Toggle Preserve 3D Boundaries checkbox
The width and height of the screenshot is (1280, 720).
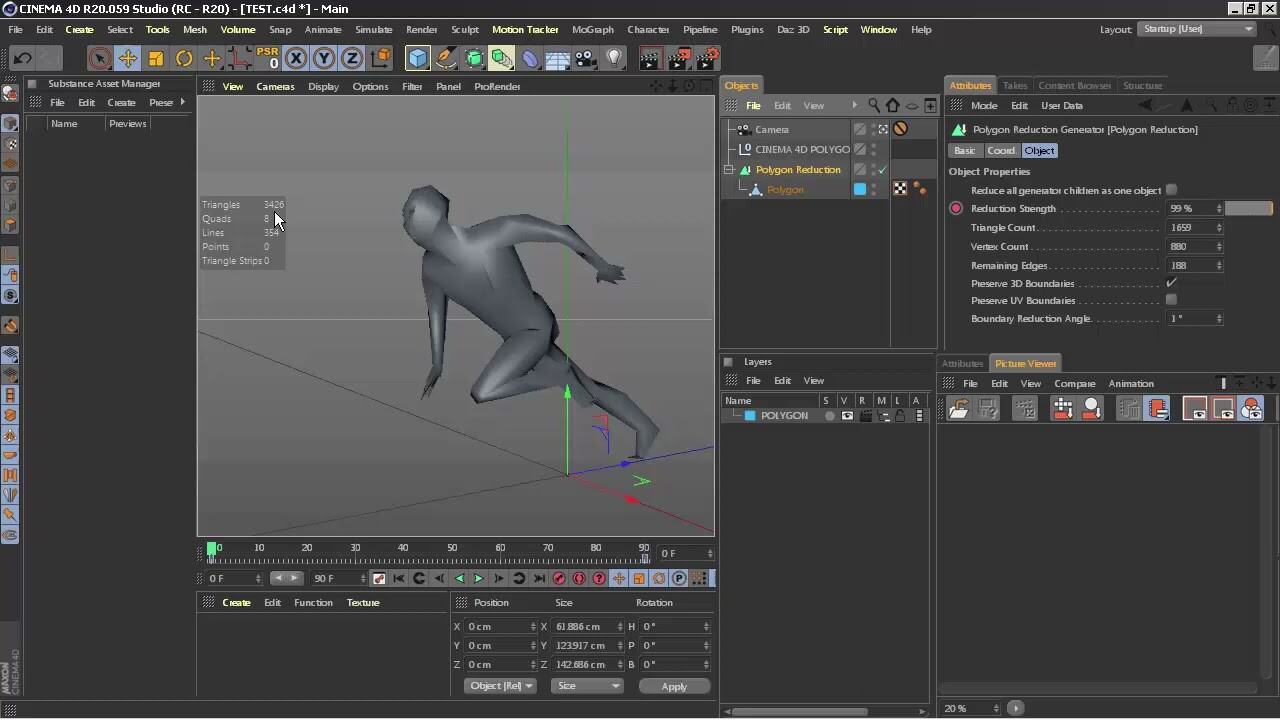point(1171,283)
